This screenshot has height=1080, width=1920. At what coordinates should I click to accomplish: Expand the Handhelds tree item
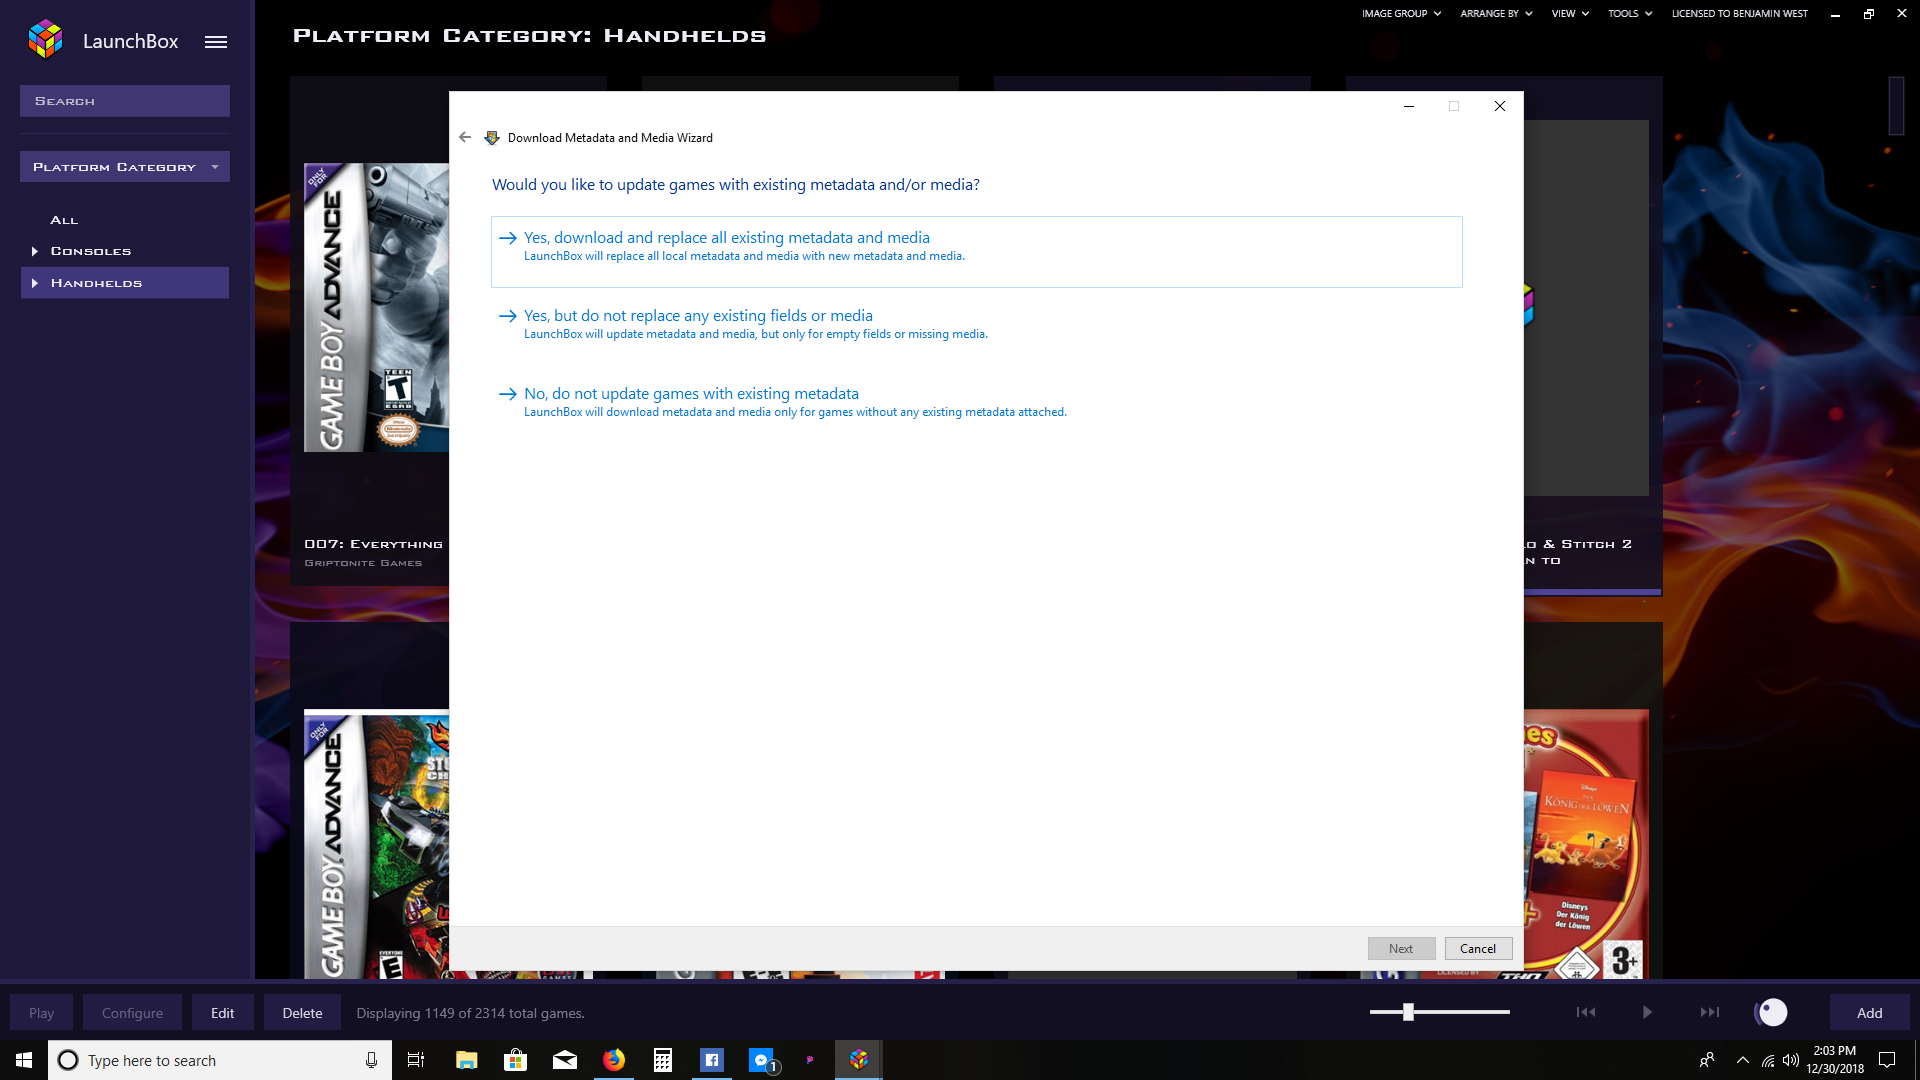click(35, 283)
